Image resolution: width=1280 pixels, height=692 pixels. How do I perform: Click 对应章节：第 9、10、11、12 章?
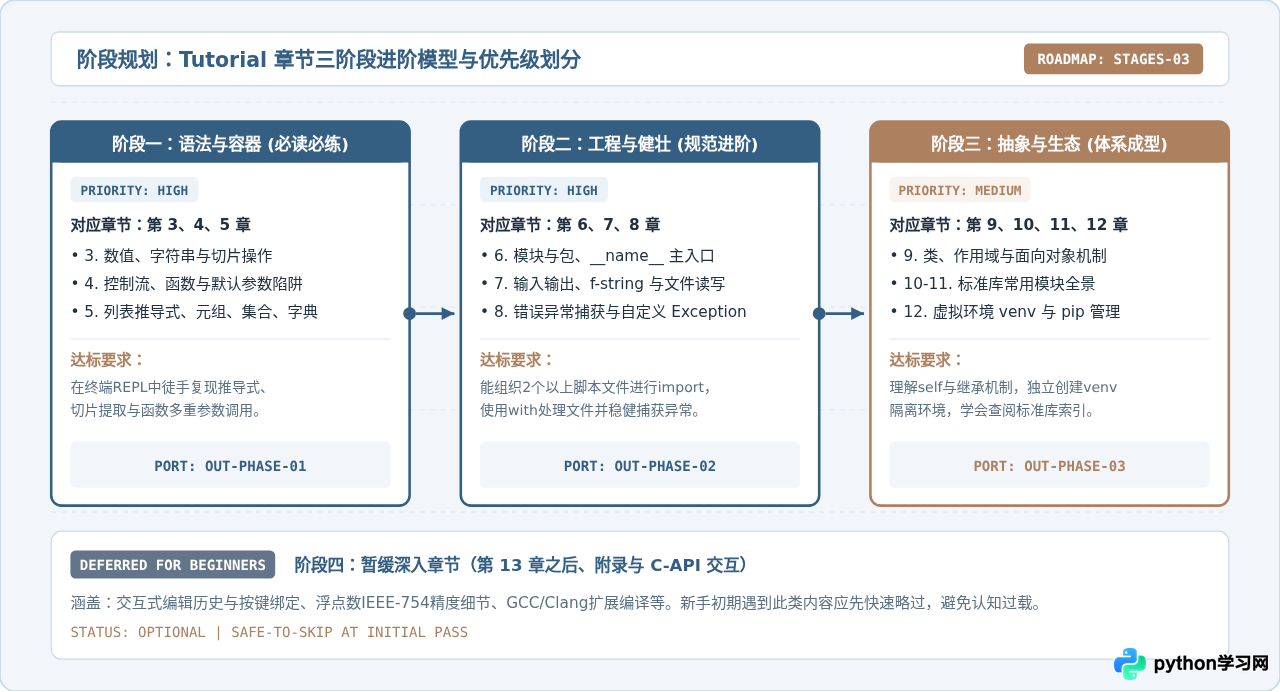pyautogui.click(x=1009, y=225)
